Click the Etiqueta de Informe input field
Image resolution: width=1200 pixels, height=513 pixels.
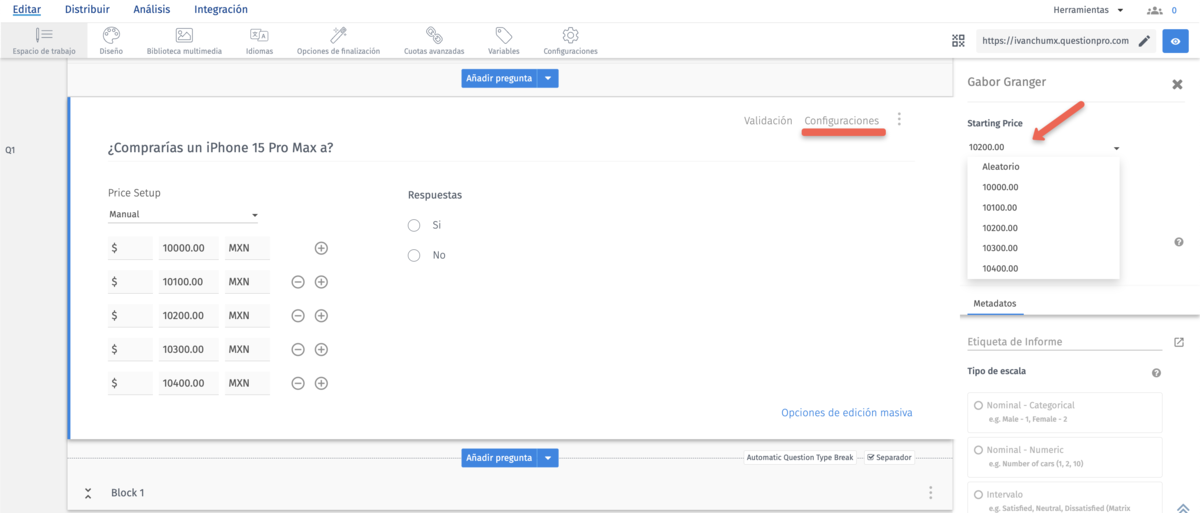[x=1066, y=342]
